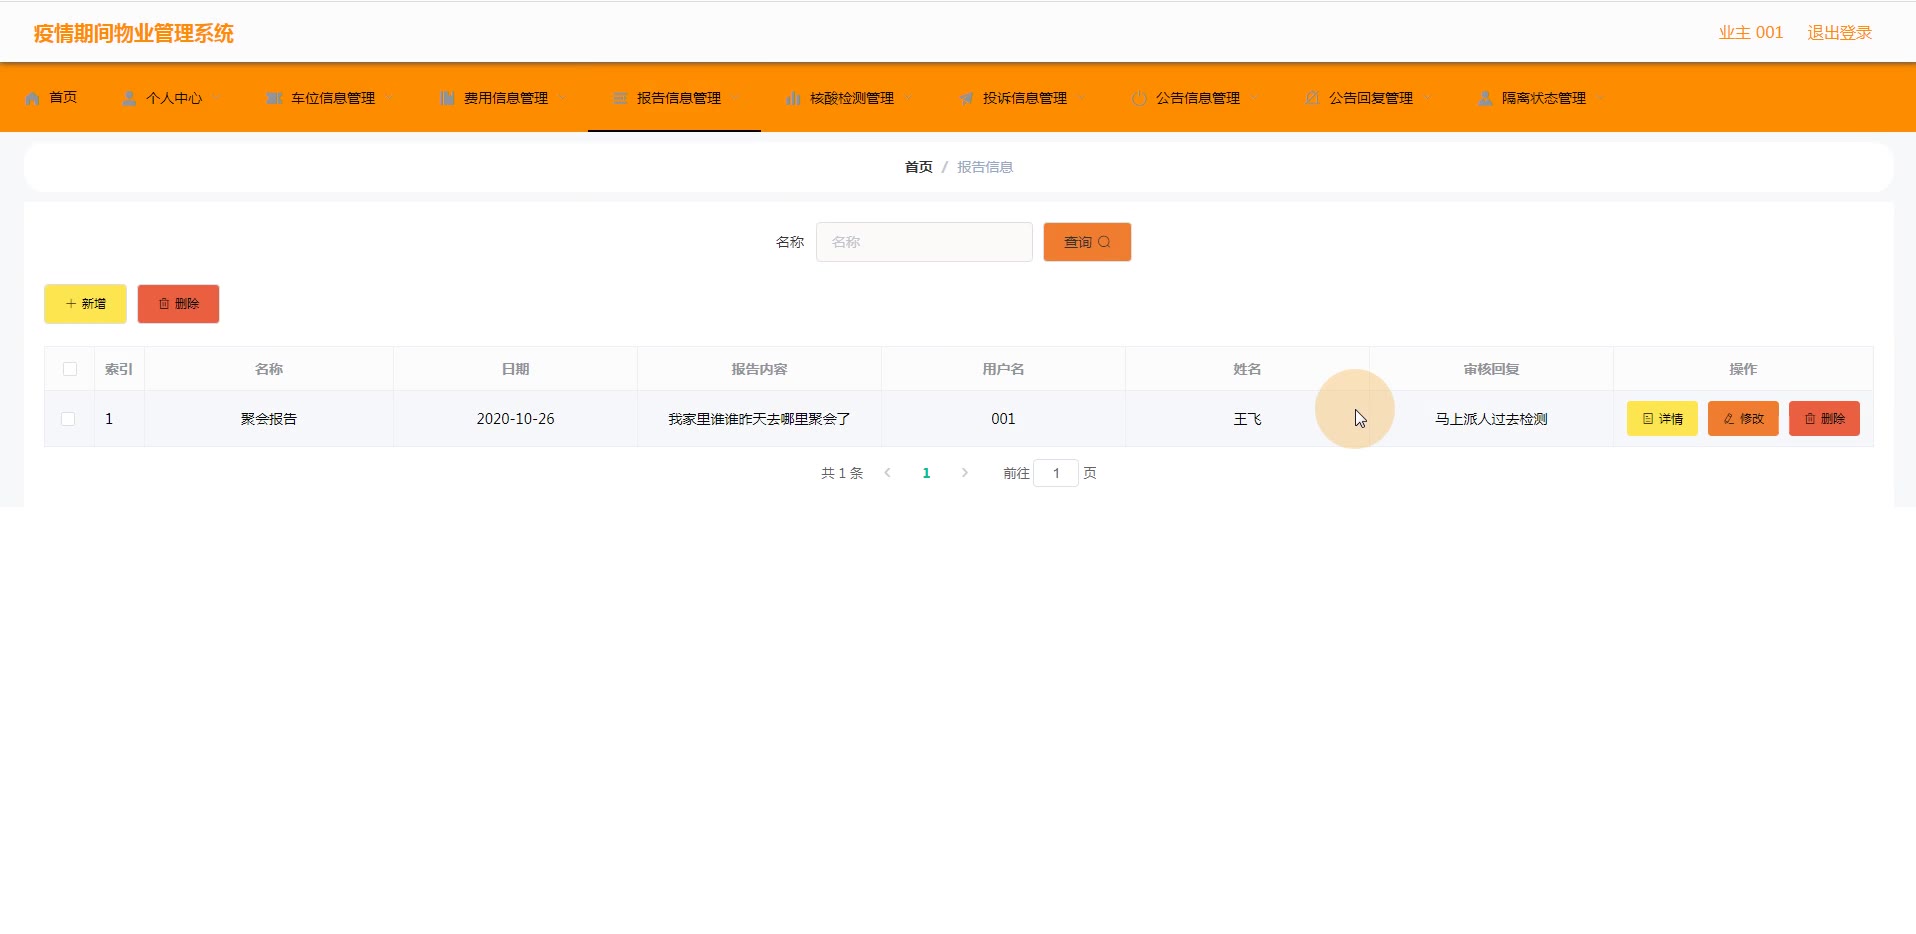Click the 名称 search input field
Image resolution: width=1916 pixels, height=934 pixels.
pyautogui.click(x=924, y=242)
